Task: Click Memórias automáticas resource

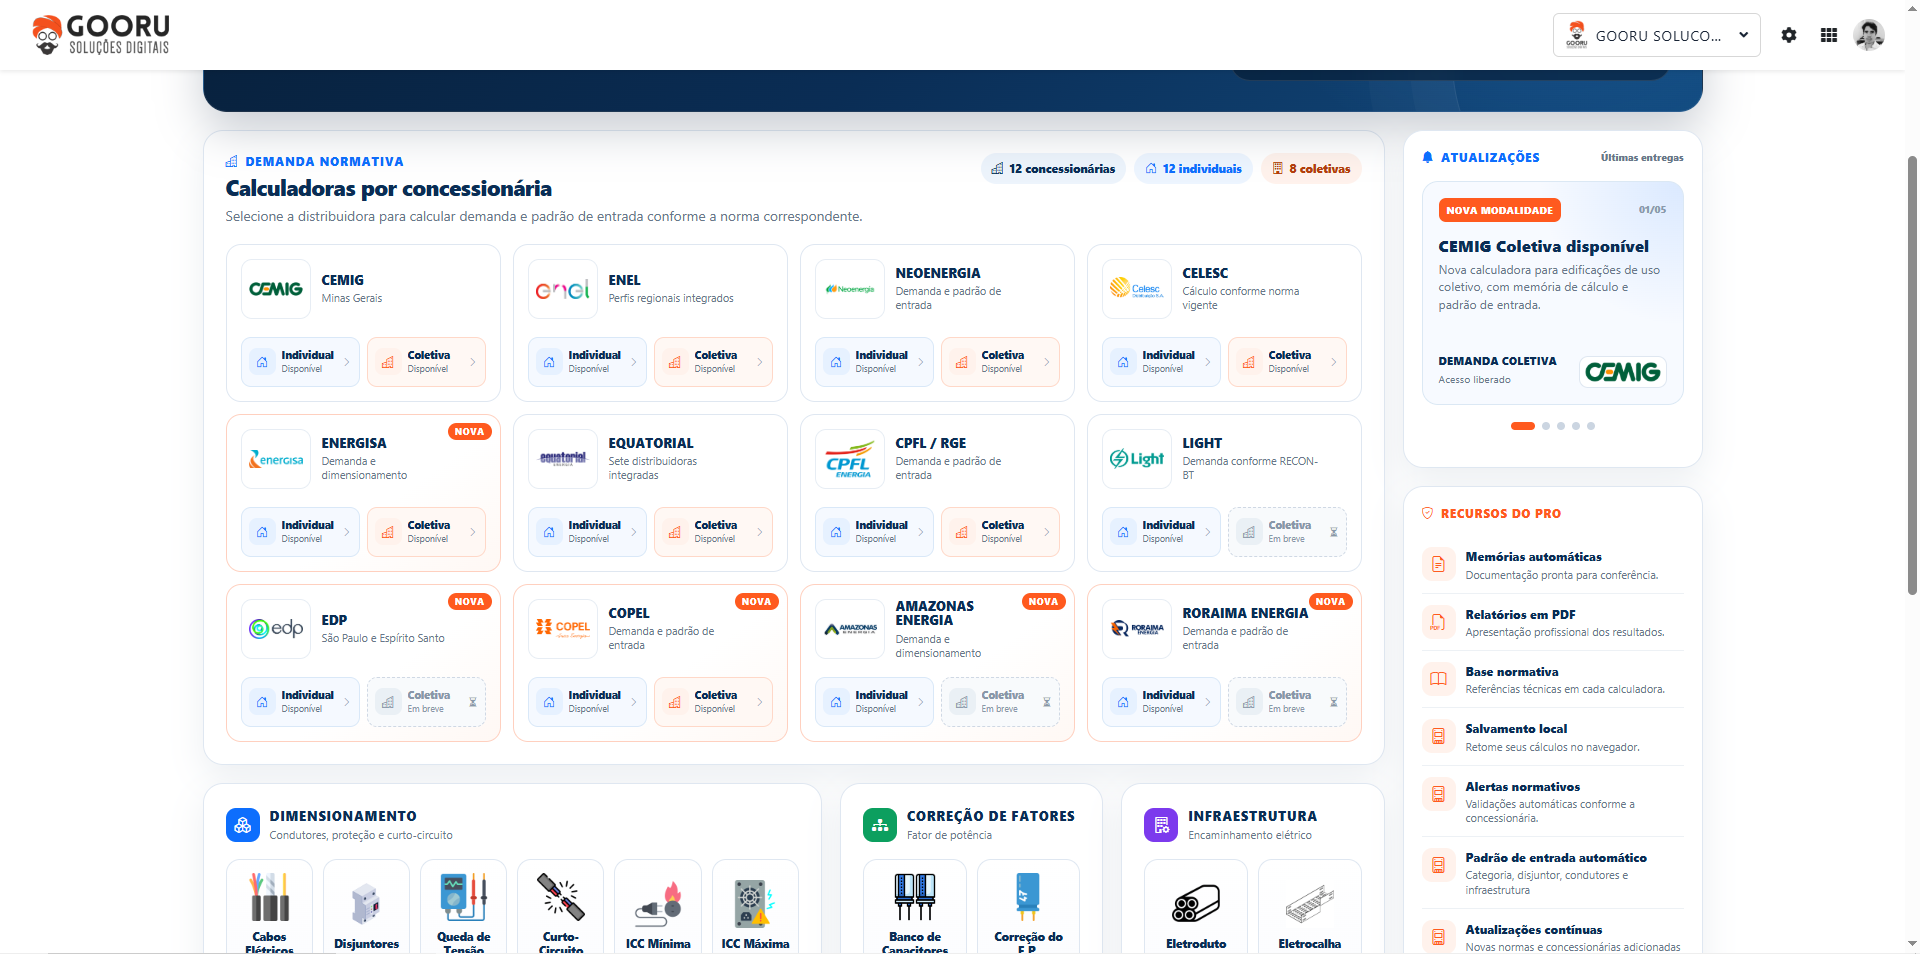Action: (1553, 565)
